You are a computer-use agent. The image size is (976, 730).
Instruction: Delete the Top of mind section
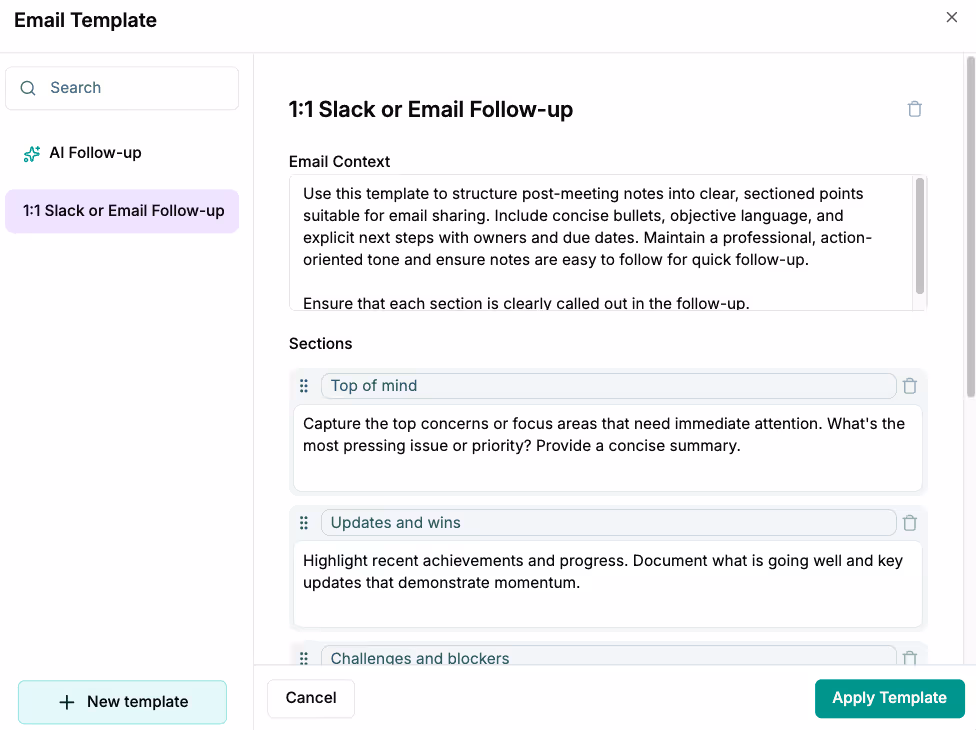pos(909,385)
